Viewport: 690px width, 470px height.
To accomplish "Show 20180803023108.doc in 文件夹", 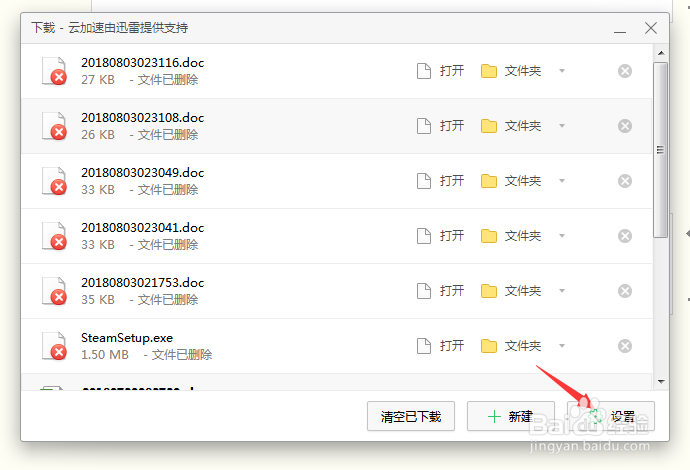I will [511, 126].
